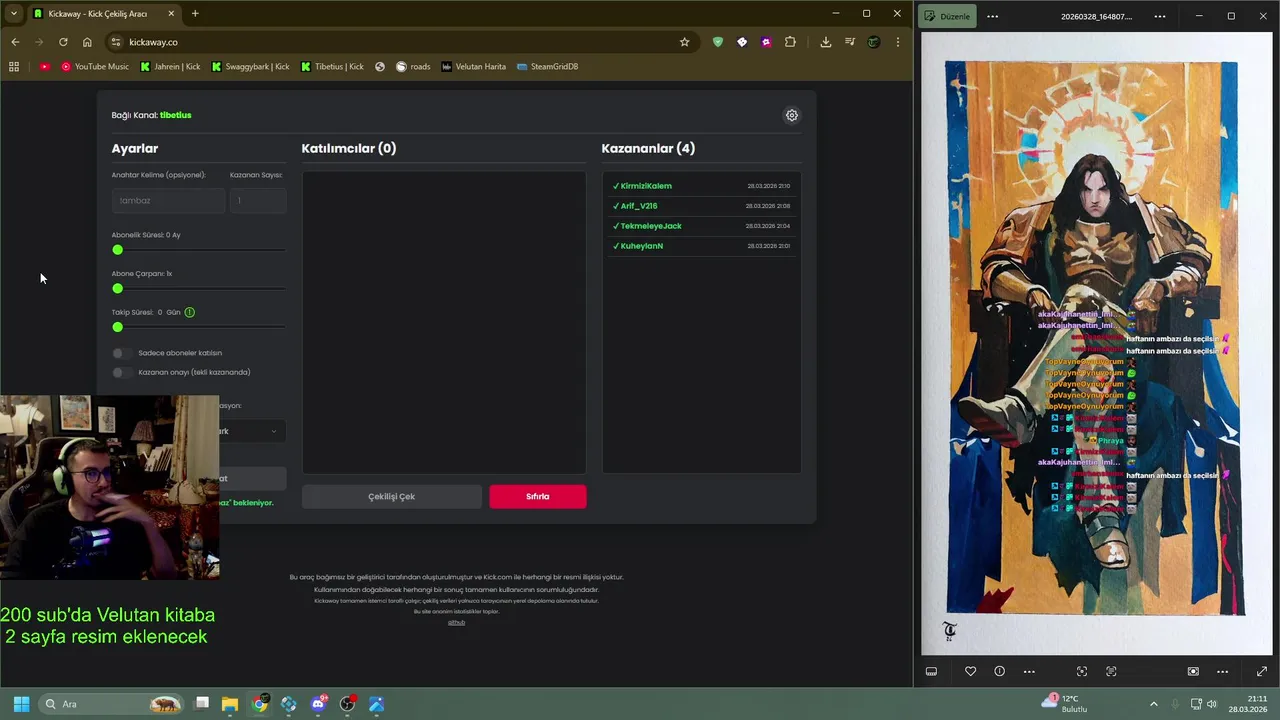Viewport: 1280px width, 720px height.
Task: Open File Explorer from the taskbar
Action: coord(230,704)
